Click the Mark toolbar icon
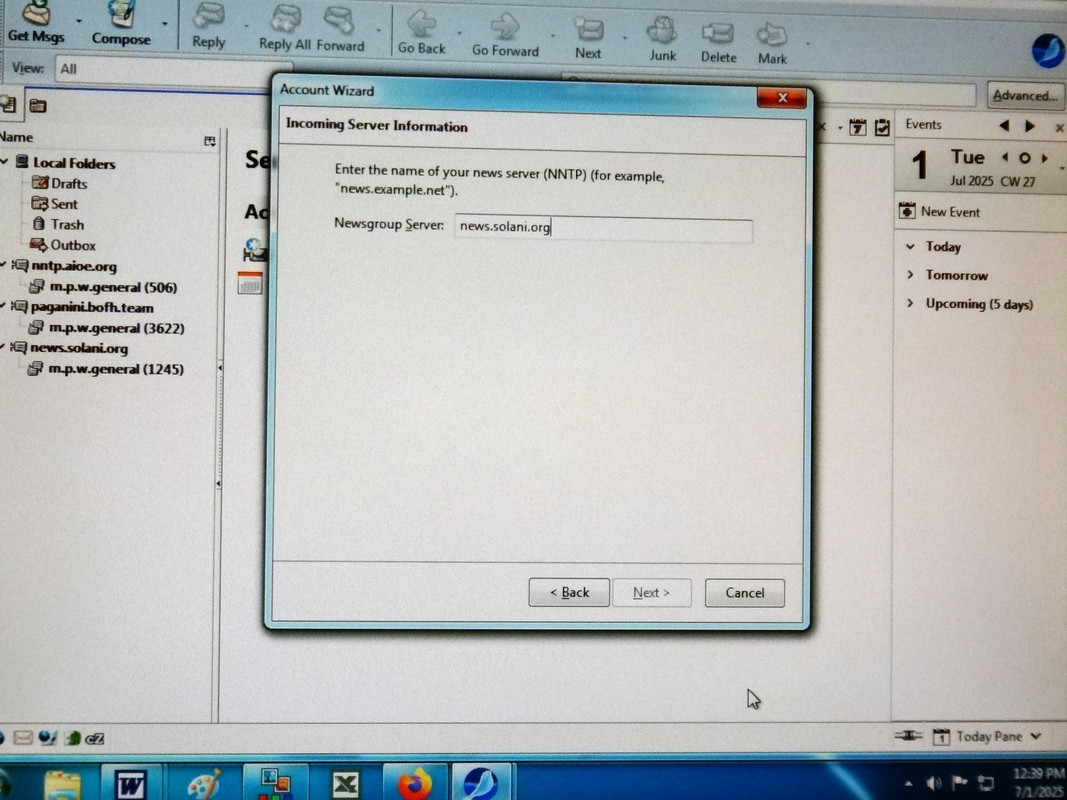This screenshot has width=1067, height=800. click(772, 44)
